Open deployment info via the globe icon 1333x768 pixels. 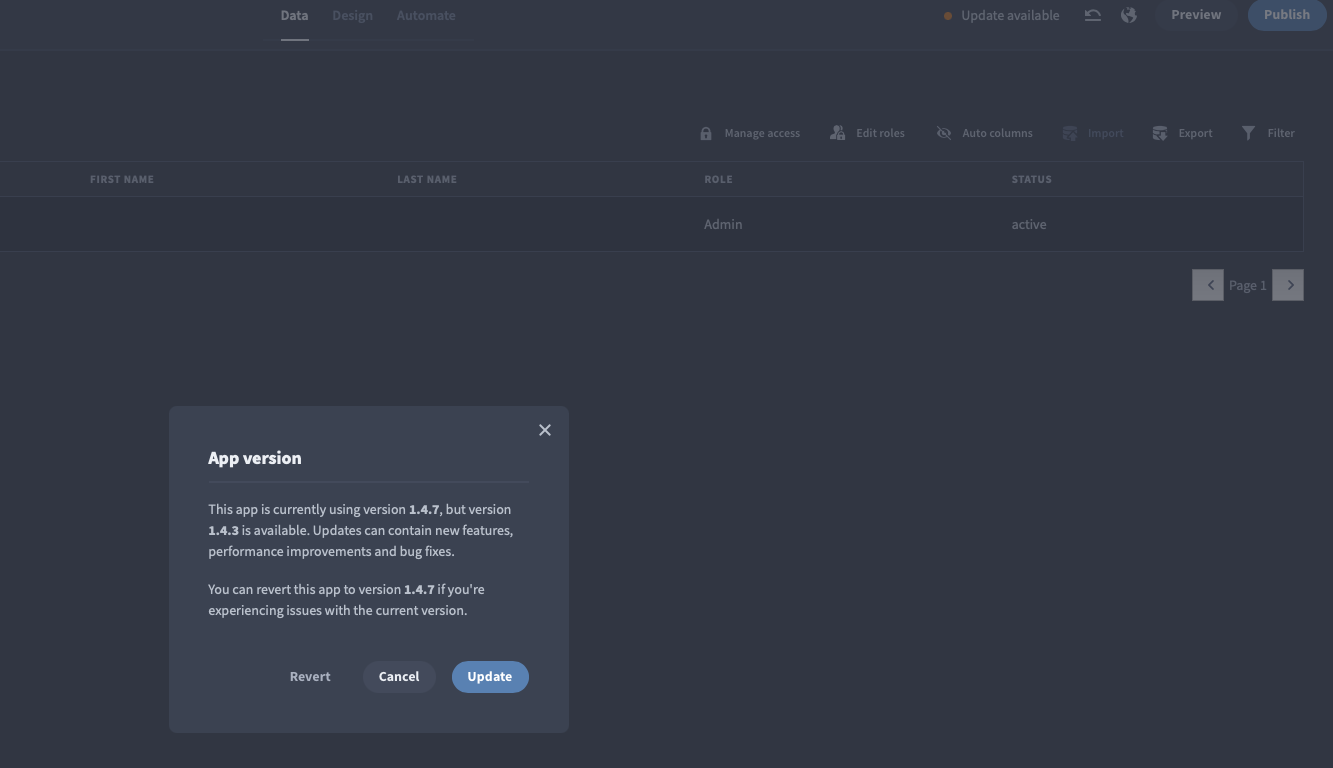[1129, 15]
